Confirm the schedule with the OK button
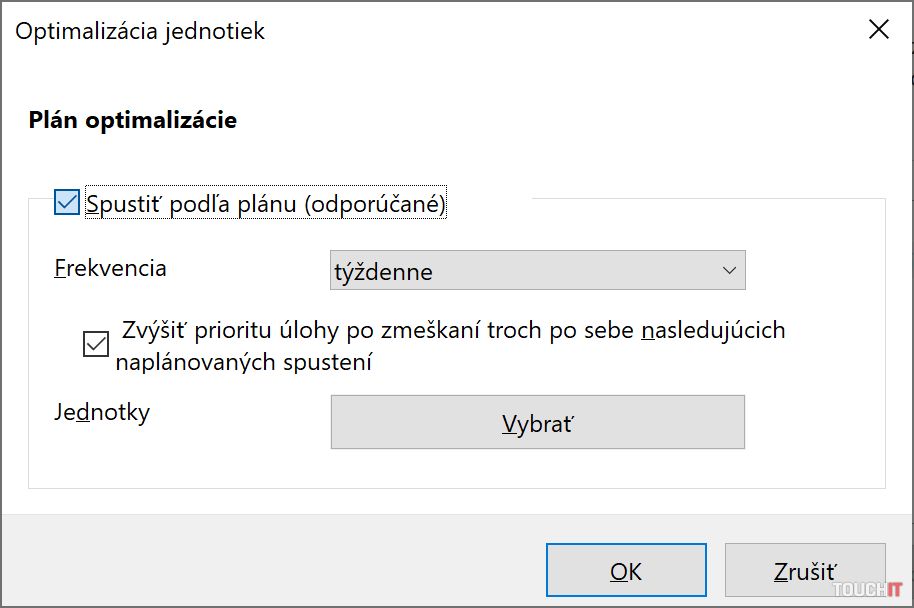 click(x=626, y=571)
